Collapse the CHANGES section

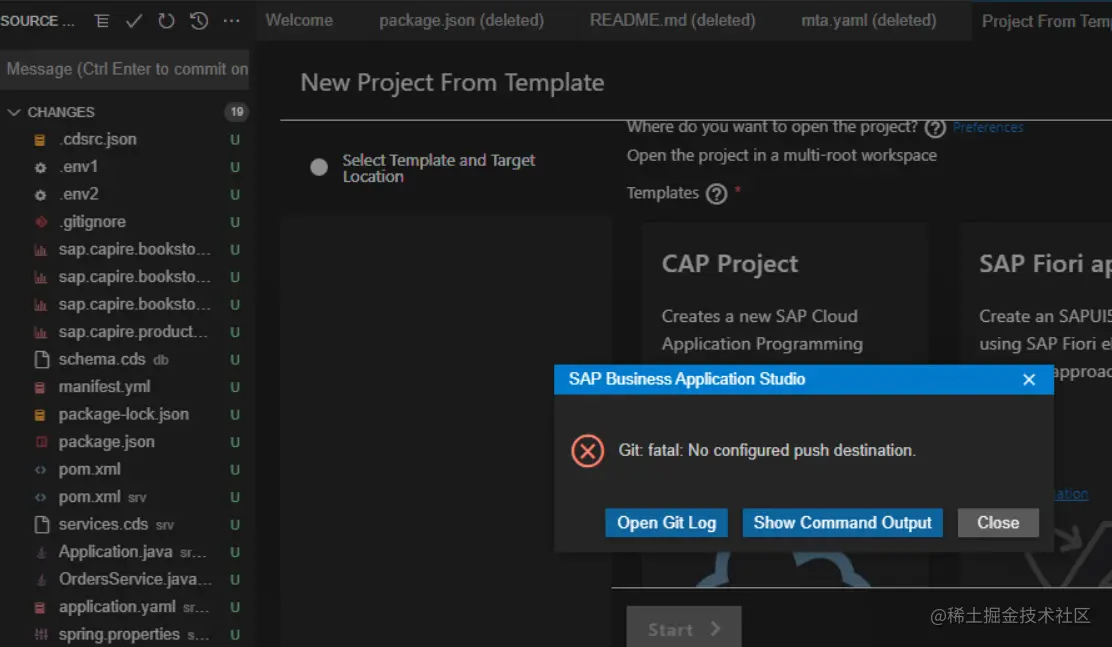(x=13, y=112)
